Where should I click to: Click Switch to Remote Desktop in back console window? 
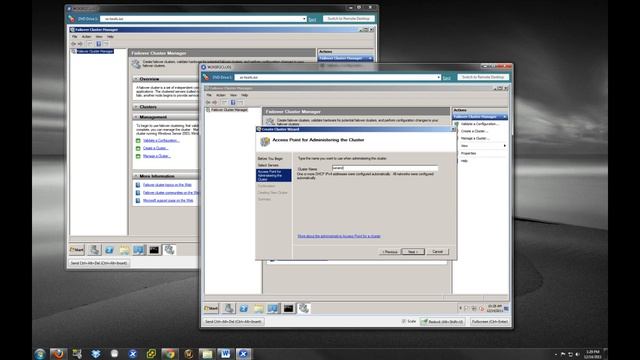[x=349, y=18]
